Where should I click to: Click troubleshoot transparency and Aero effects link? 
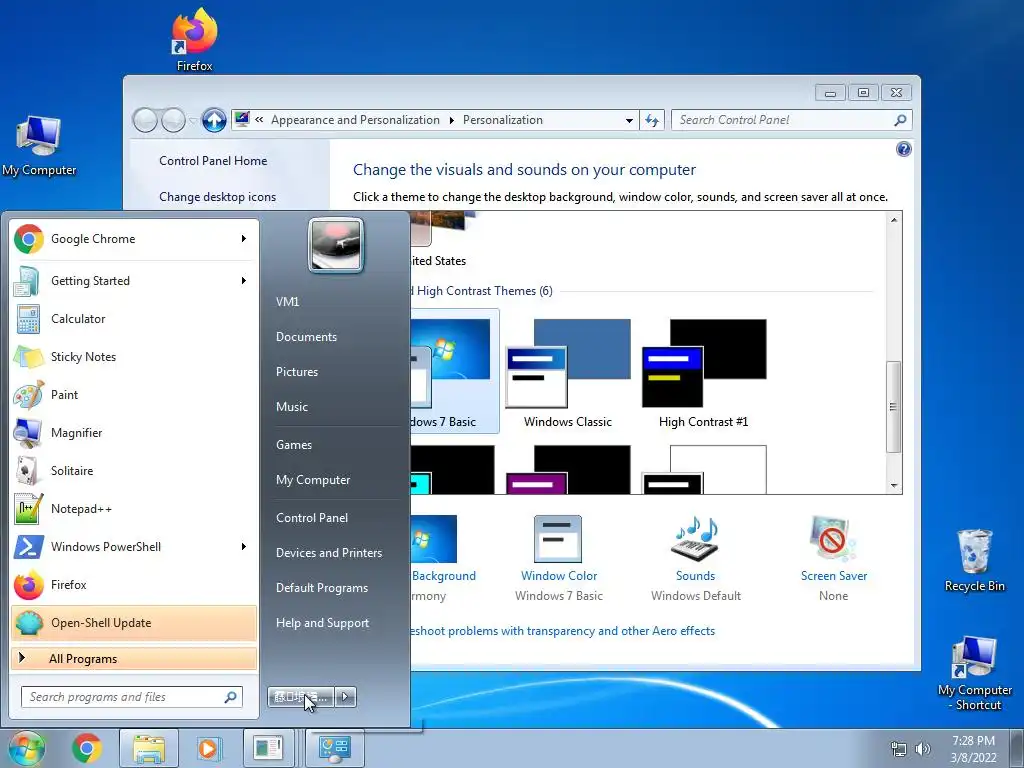(x=563, y=631)
